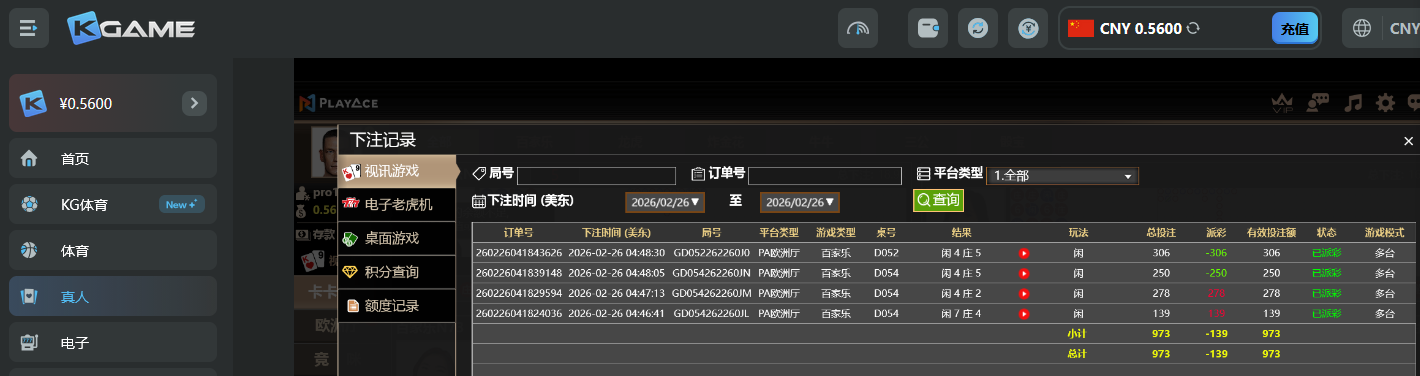Click the 订单号 column header
Image resolution: width=1420 pixels, height=376 pixels.
pyautogui.click(x=518, y=232)
